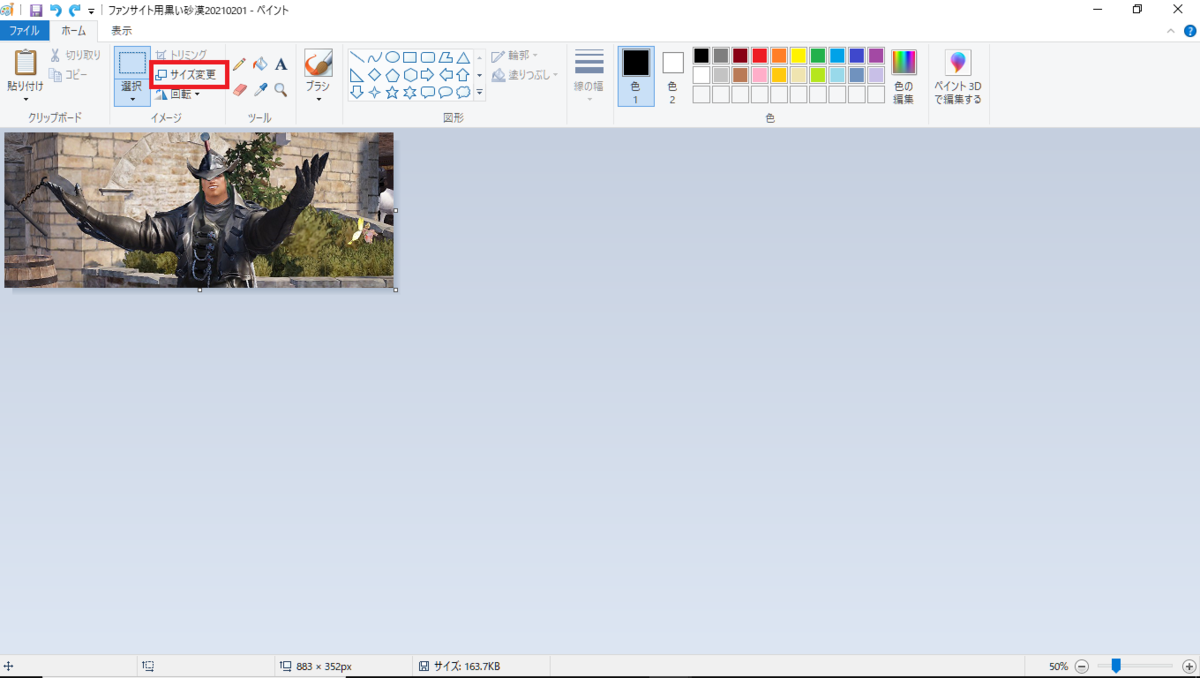
Task: Choose the Line shape
Action: 356,57
